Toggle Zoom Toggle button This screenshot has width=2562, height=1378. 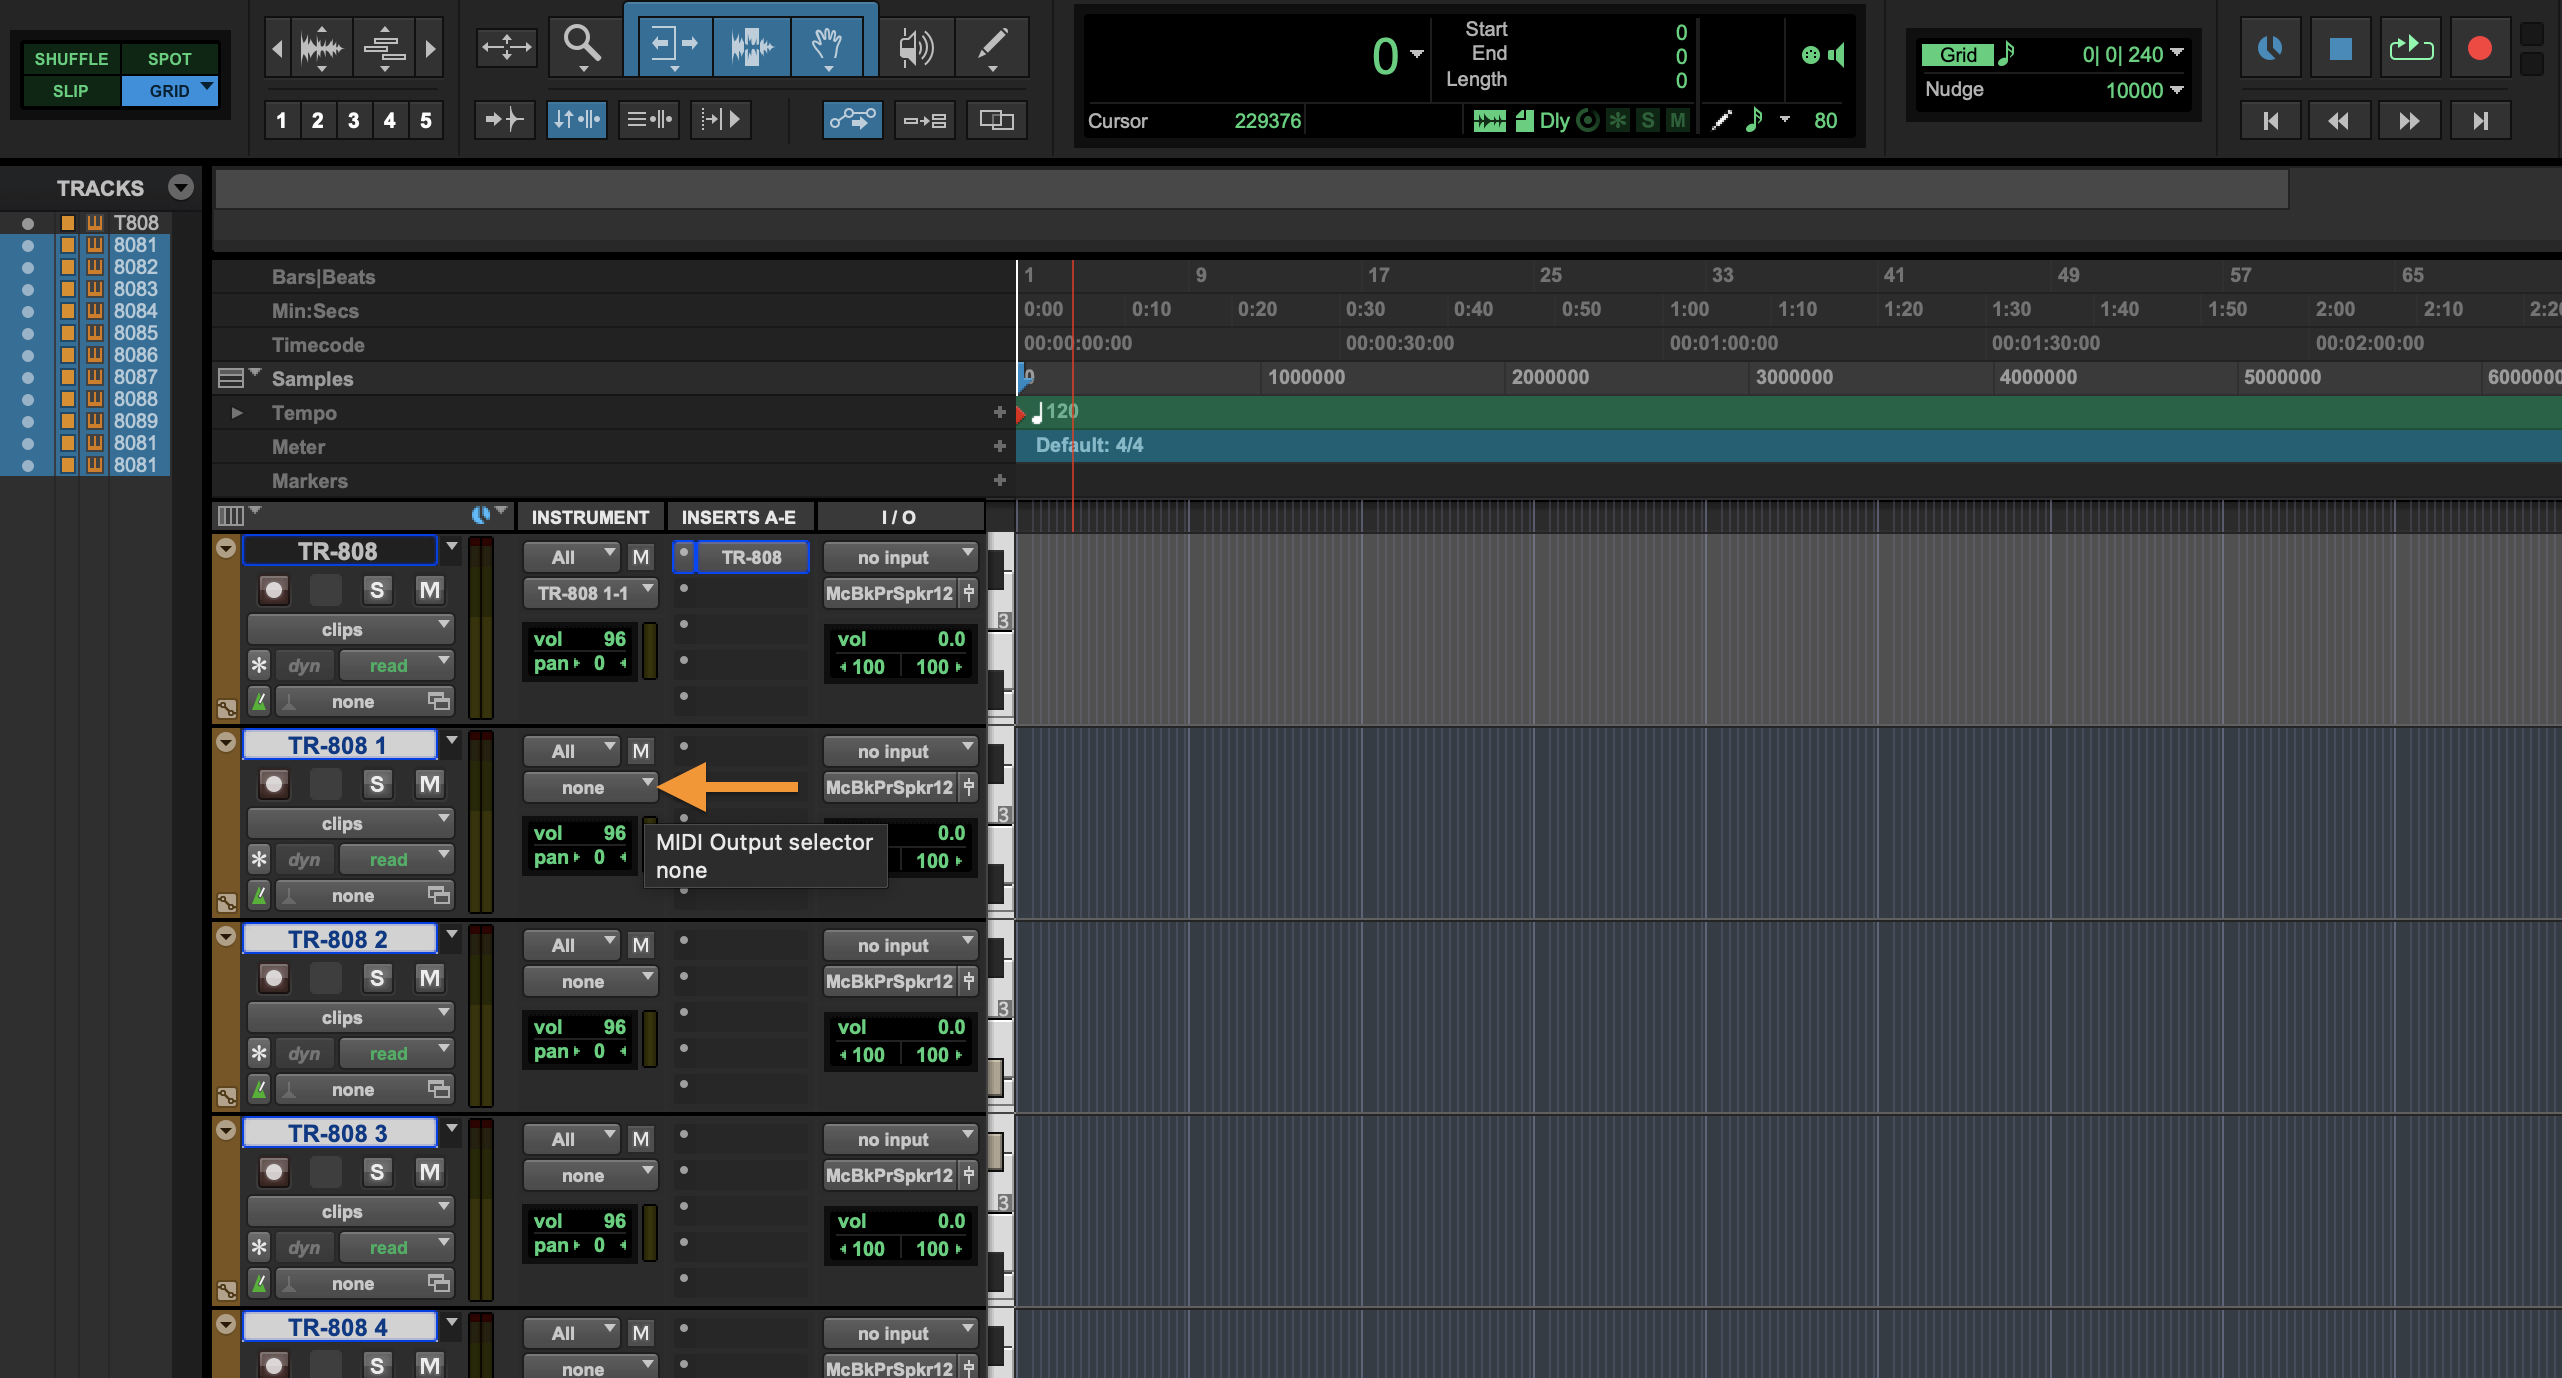[x=506, y=47]
